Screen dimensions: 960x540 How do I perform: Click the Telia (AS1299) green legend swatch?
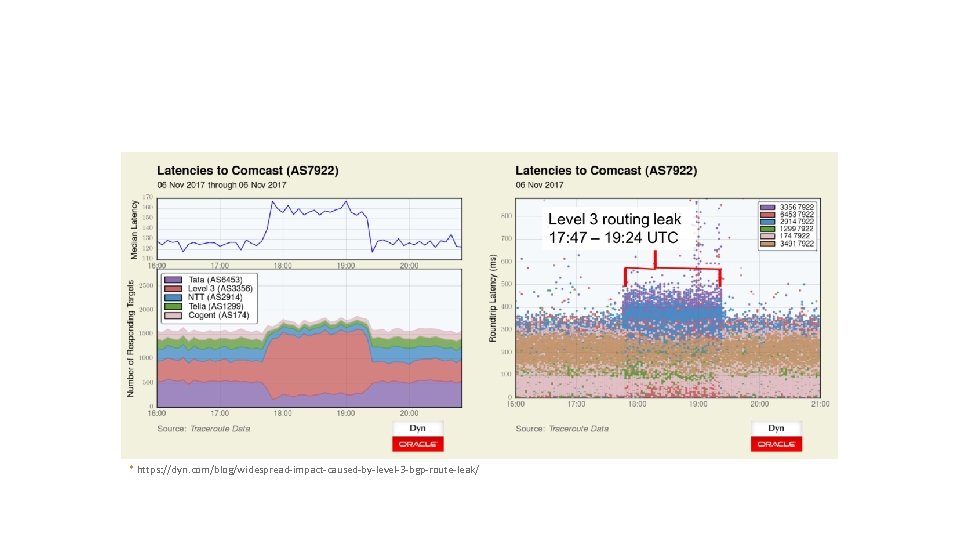click(x=173, y=306)
